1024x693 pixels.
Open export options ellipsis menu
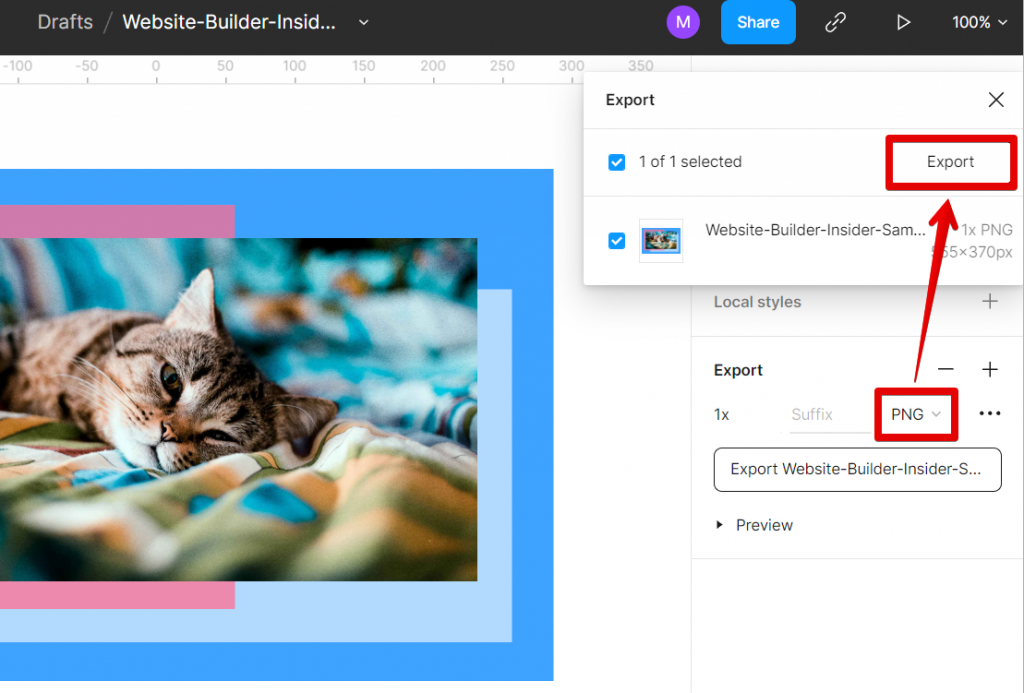[990, 413]
